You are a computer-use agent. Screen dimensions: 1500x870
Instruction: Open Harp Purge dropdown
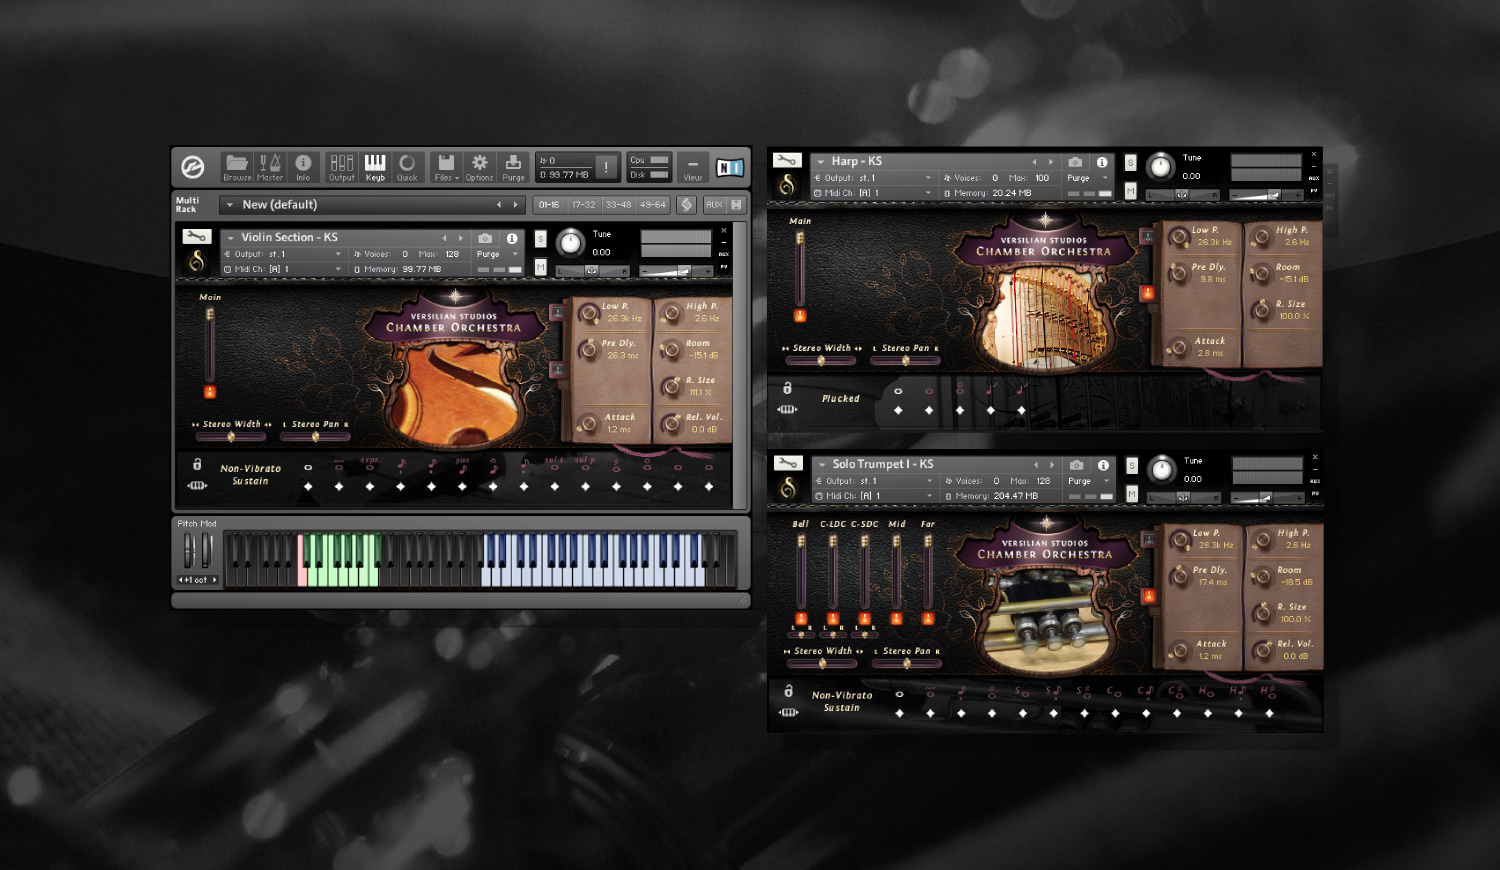(x=1089, y=178)
